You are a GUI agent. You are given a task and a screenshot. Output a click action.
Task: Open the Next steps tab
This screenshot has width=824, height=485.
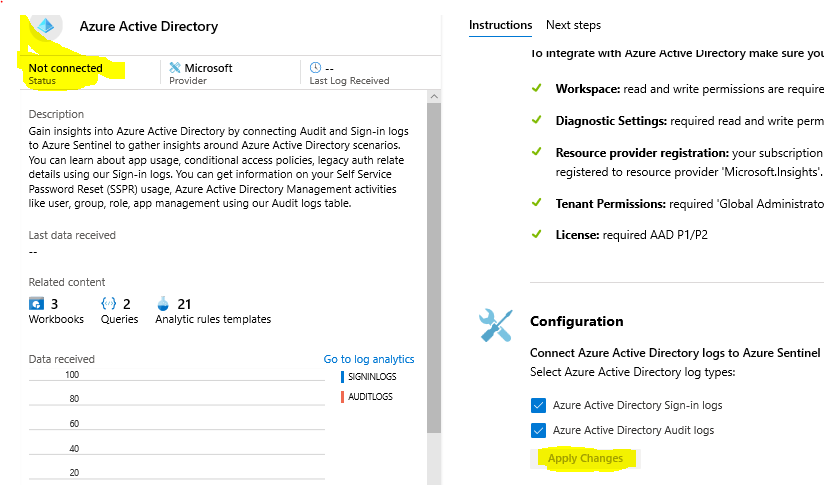point(573,25)
